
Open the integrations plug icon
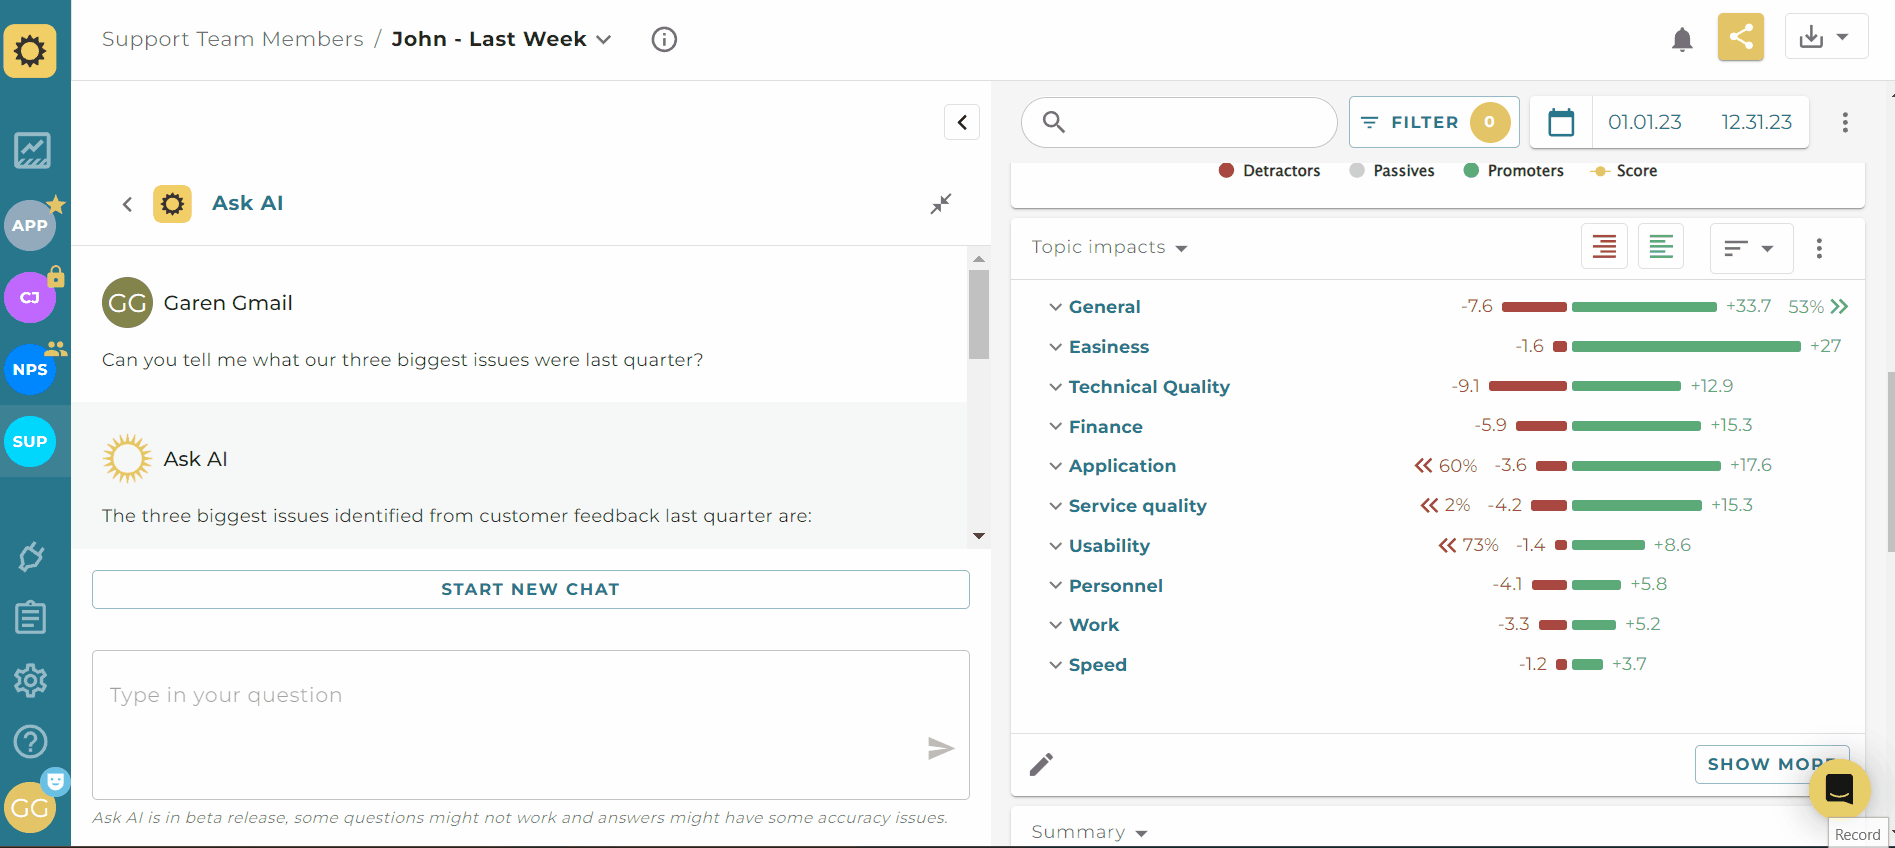point(31,557)
